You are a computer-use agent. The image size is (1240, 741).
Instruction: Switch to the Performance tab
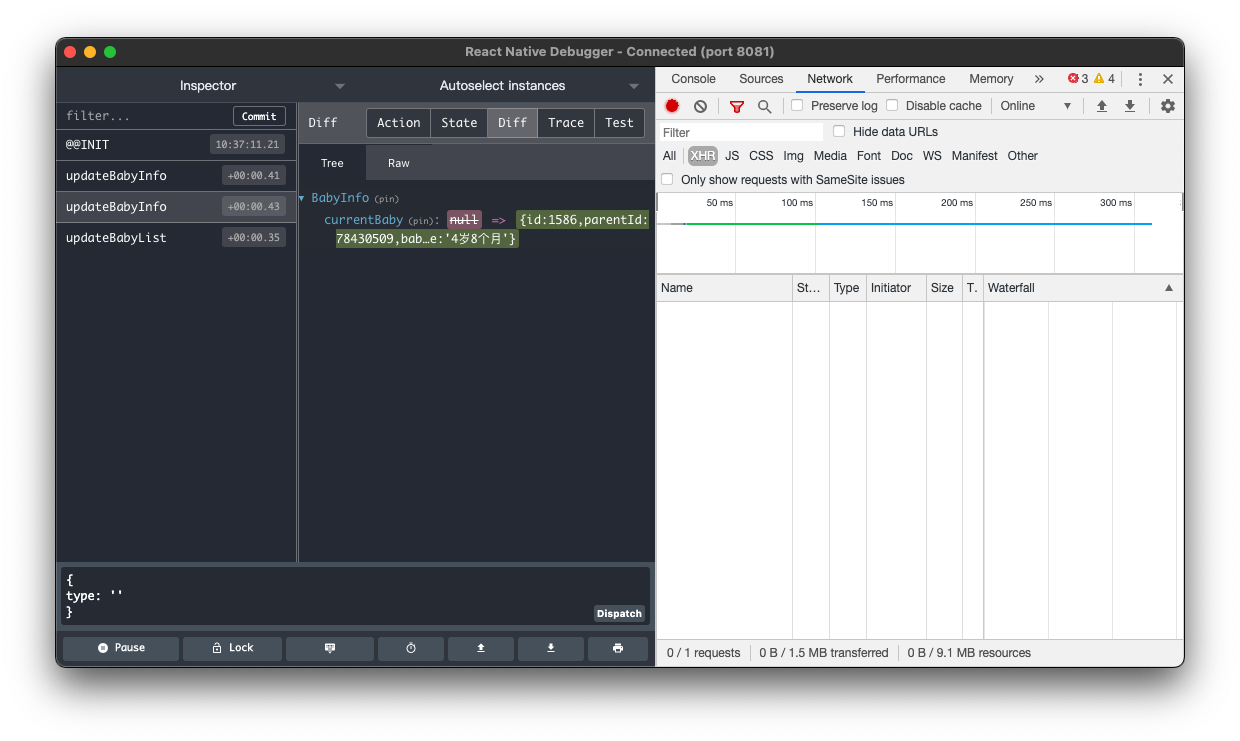pyautogui.click(x=910, y=78)
